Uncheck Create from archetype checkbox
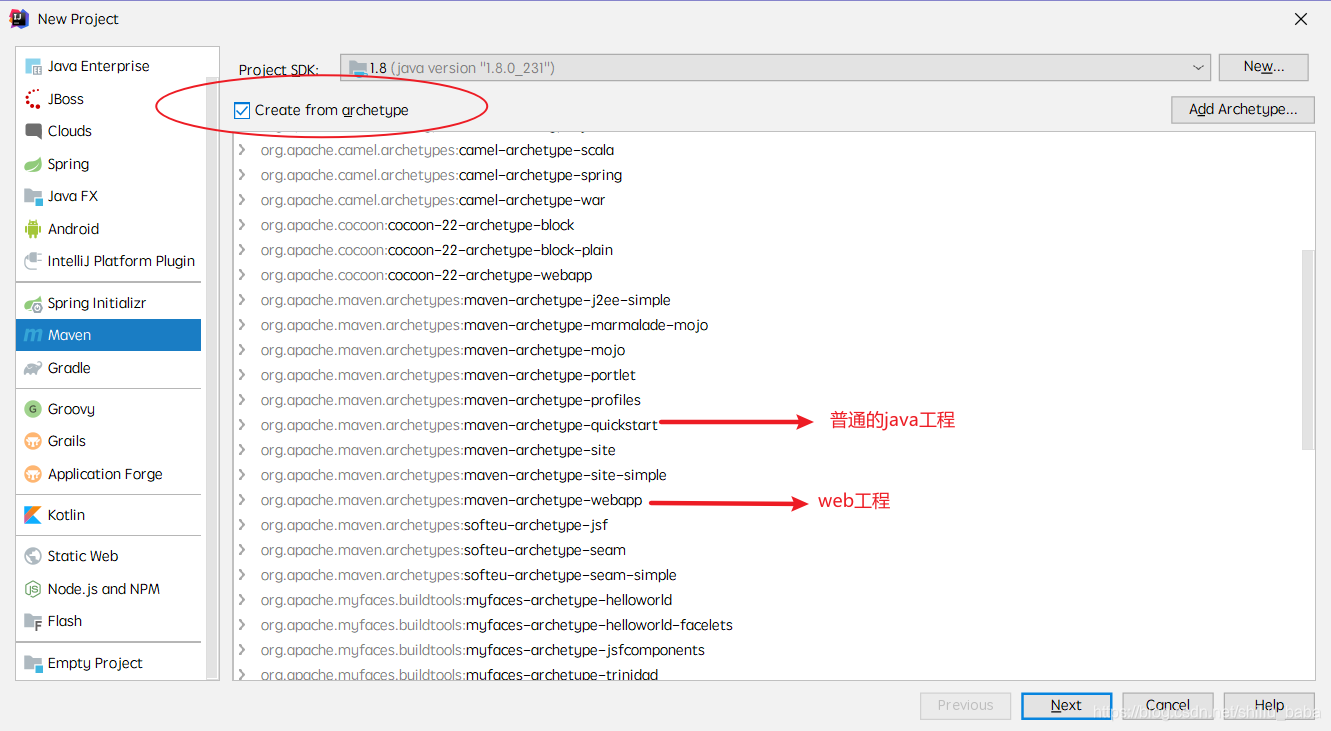1331x731 pixels. coord(241,110)
